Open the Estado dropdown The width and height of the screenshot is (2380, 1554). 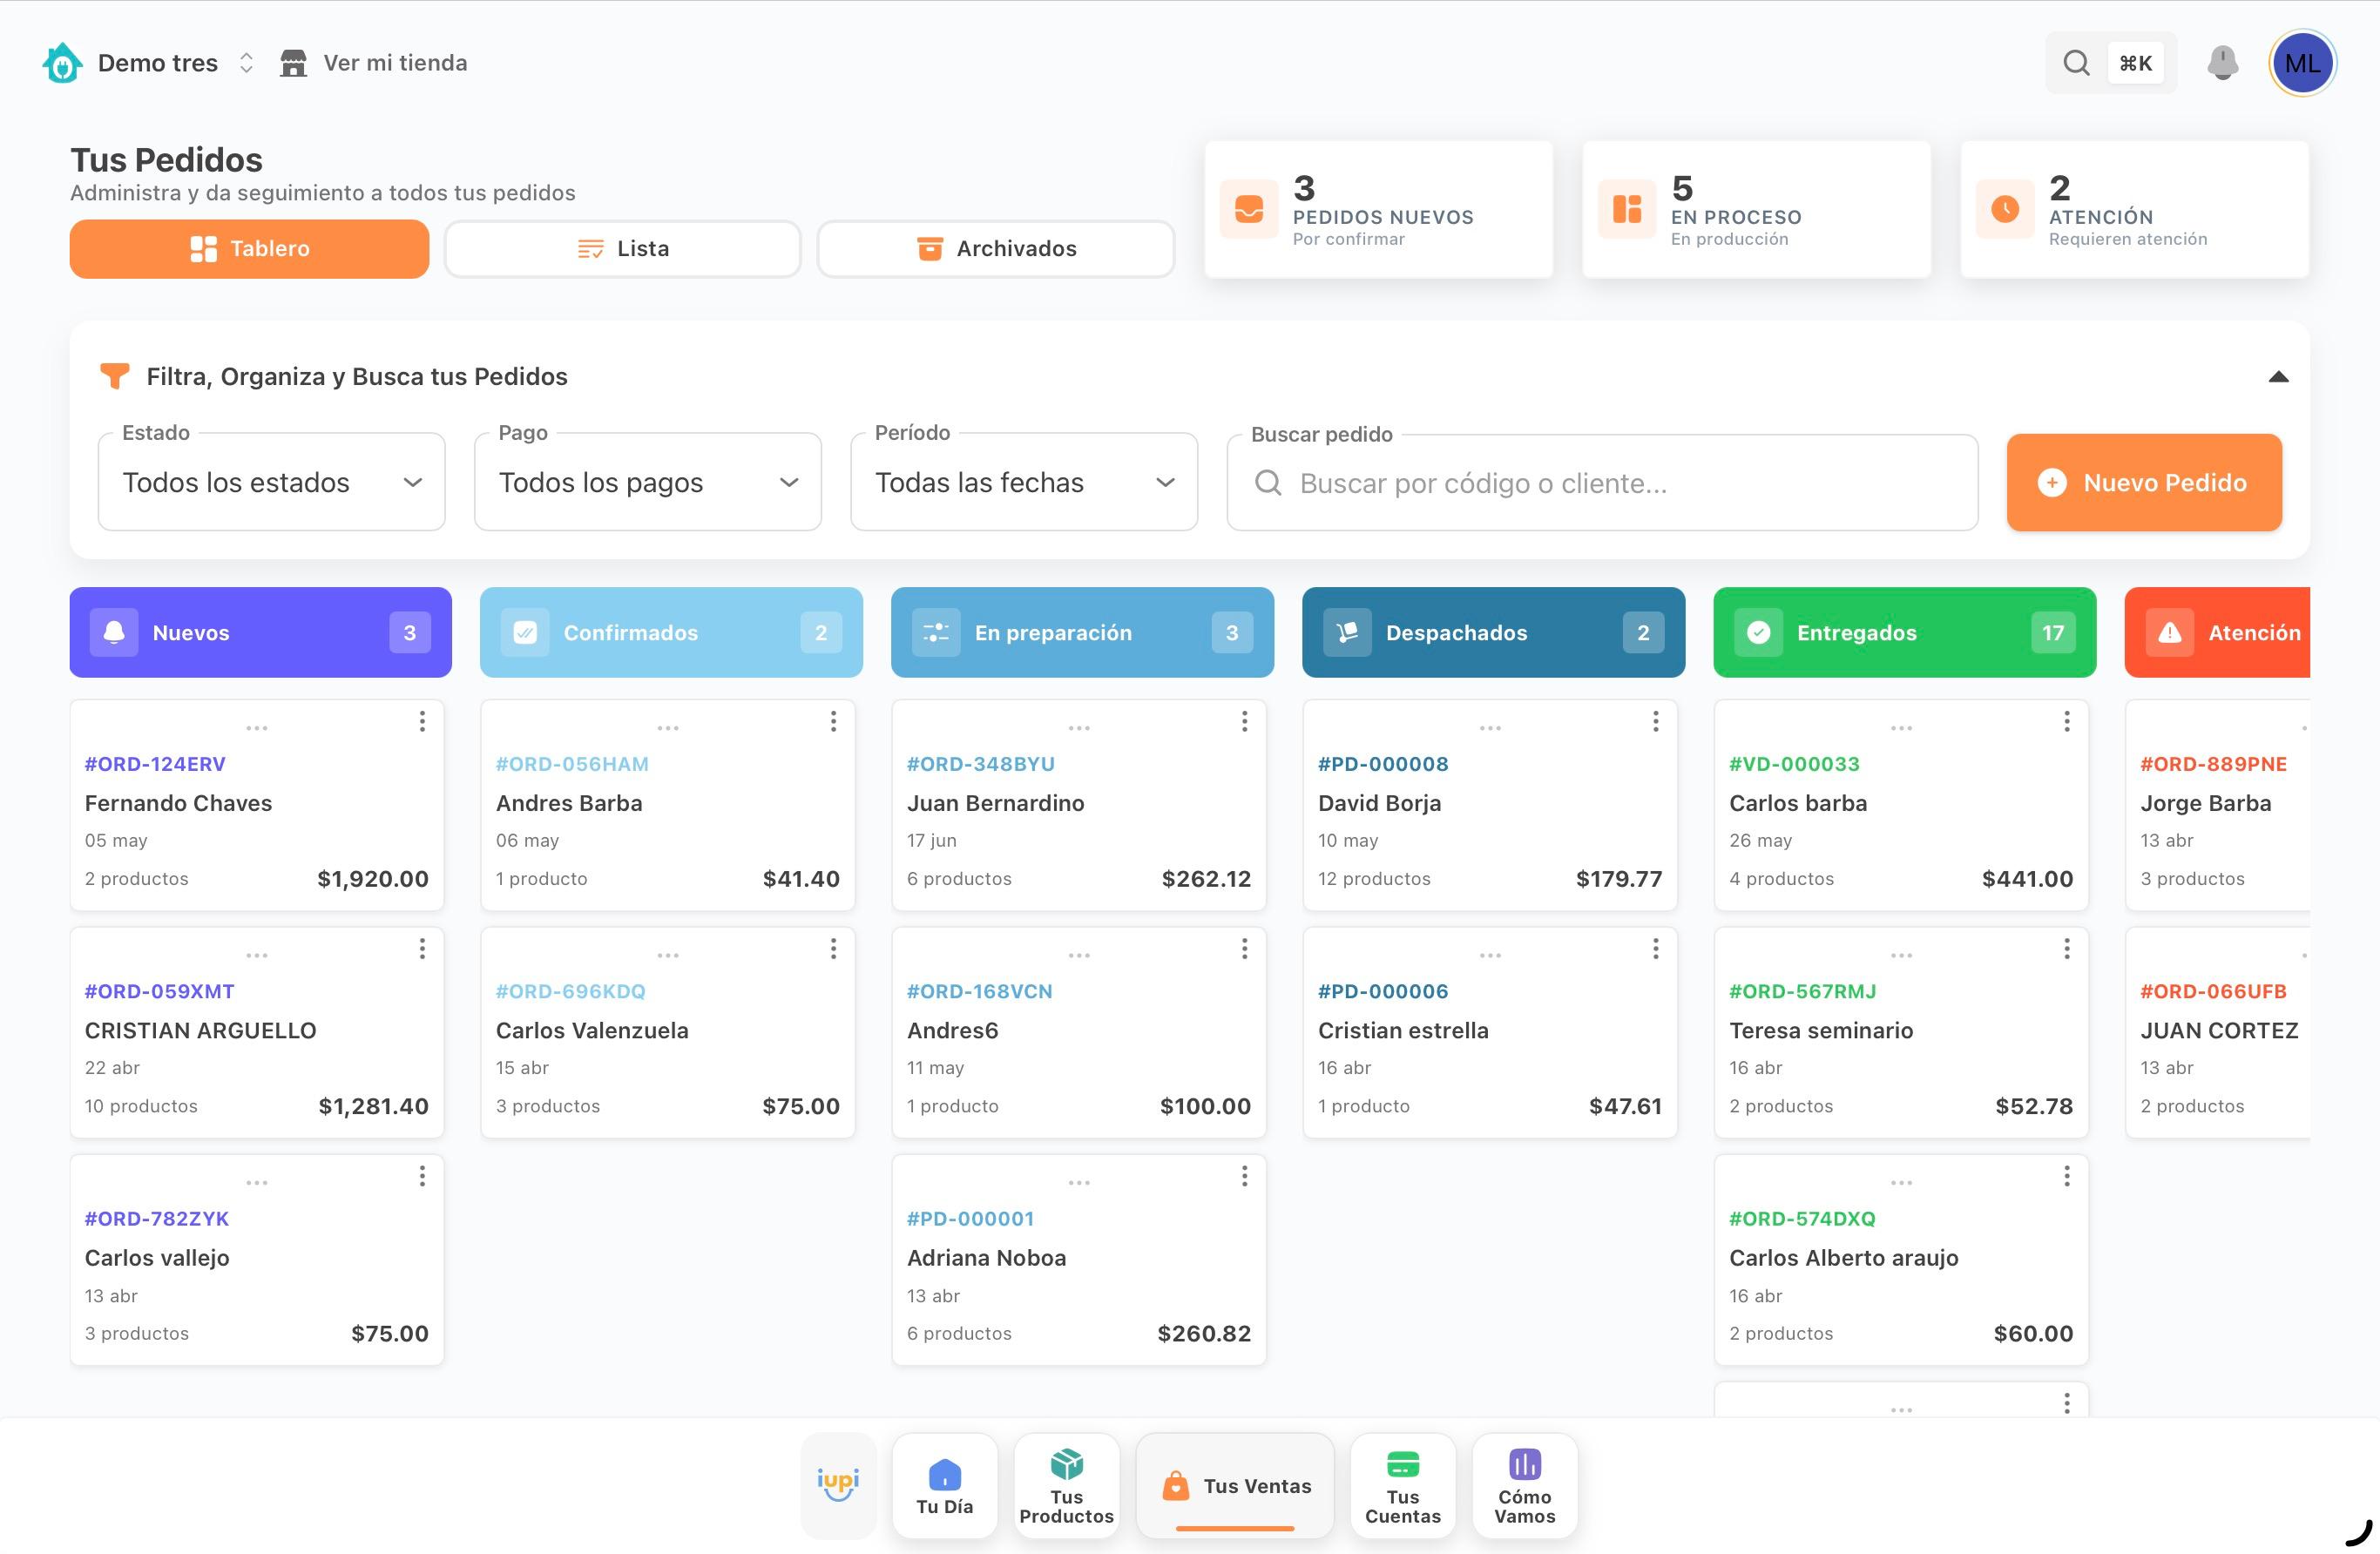pyautogui.click(x=272, y=482)
